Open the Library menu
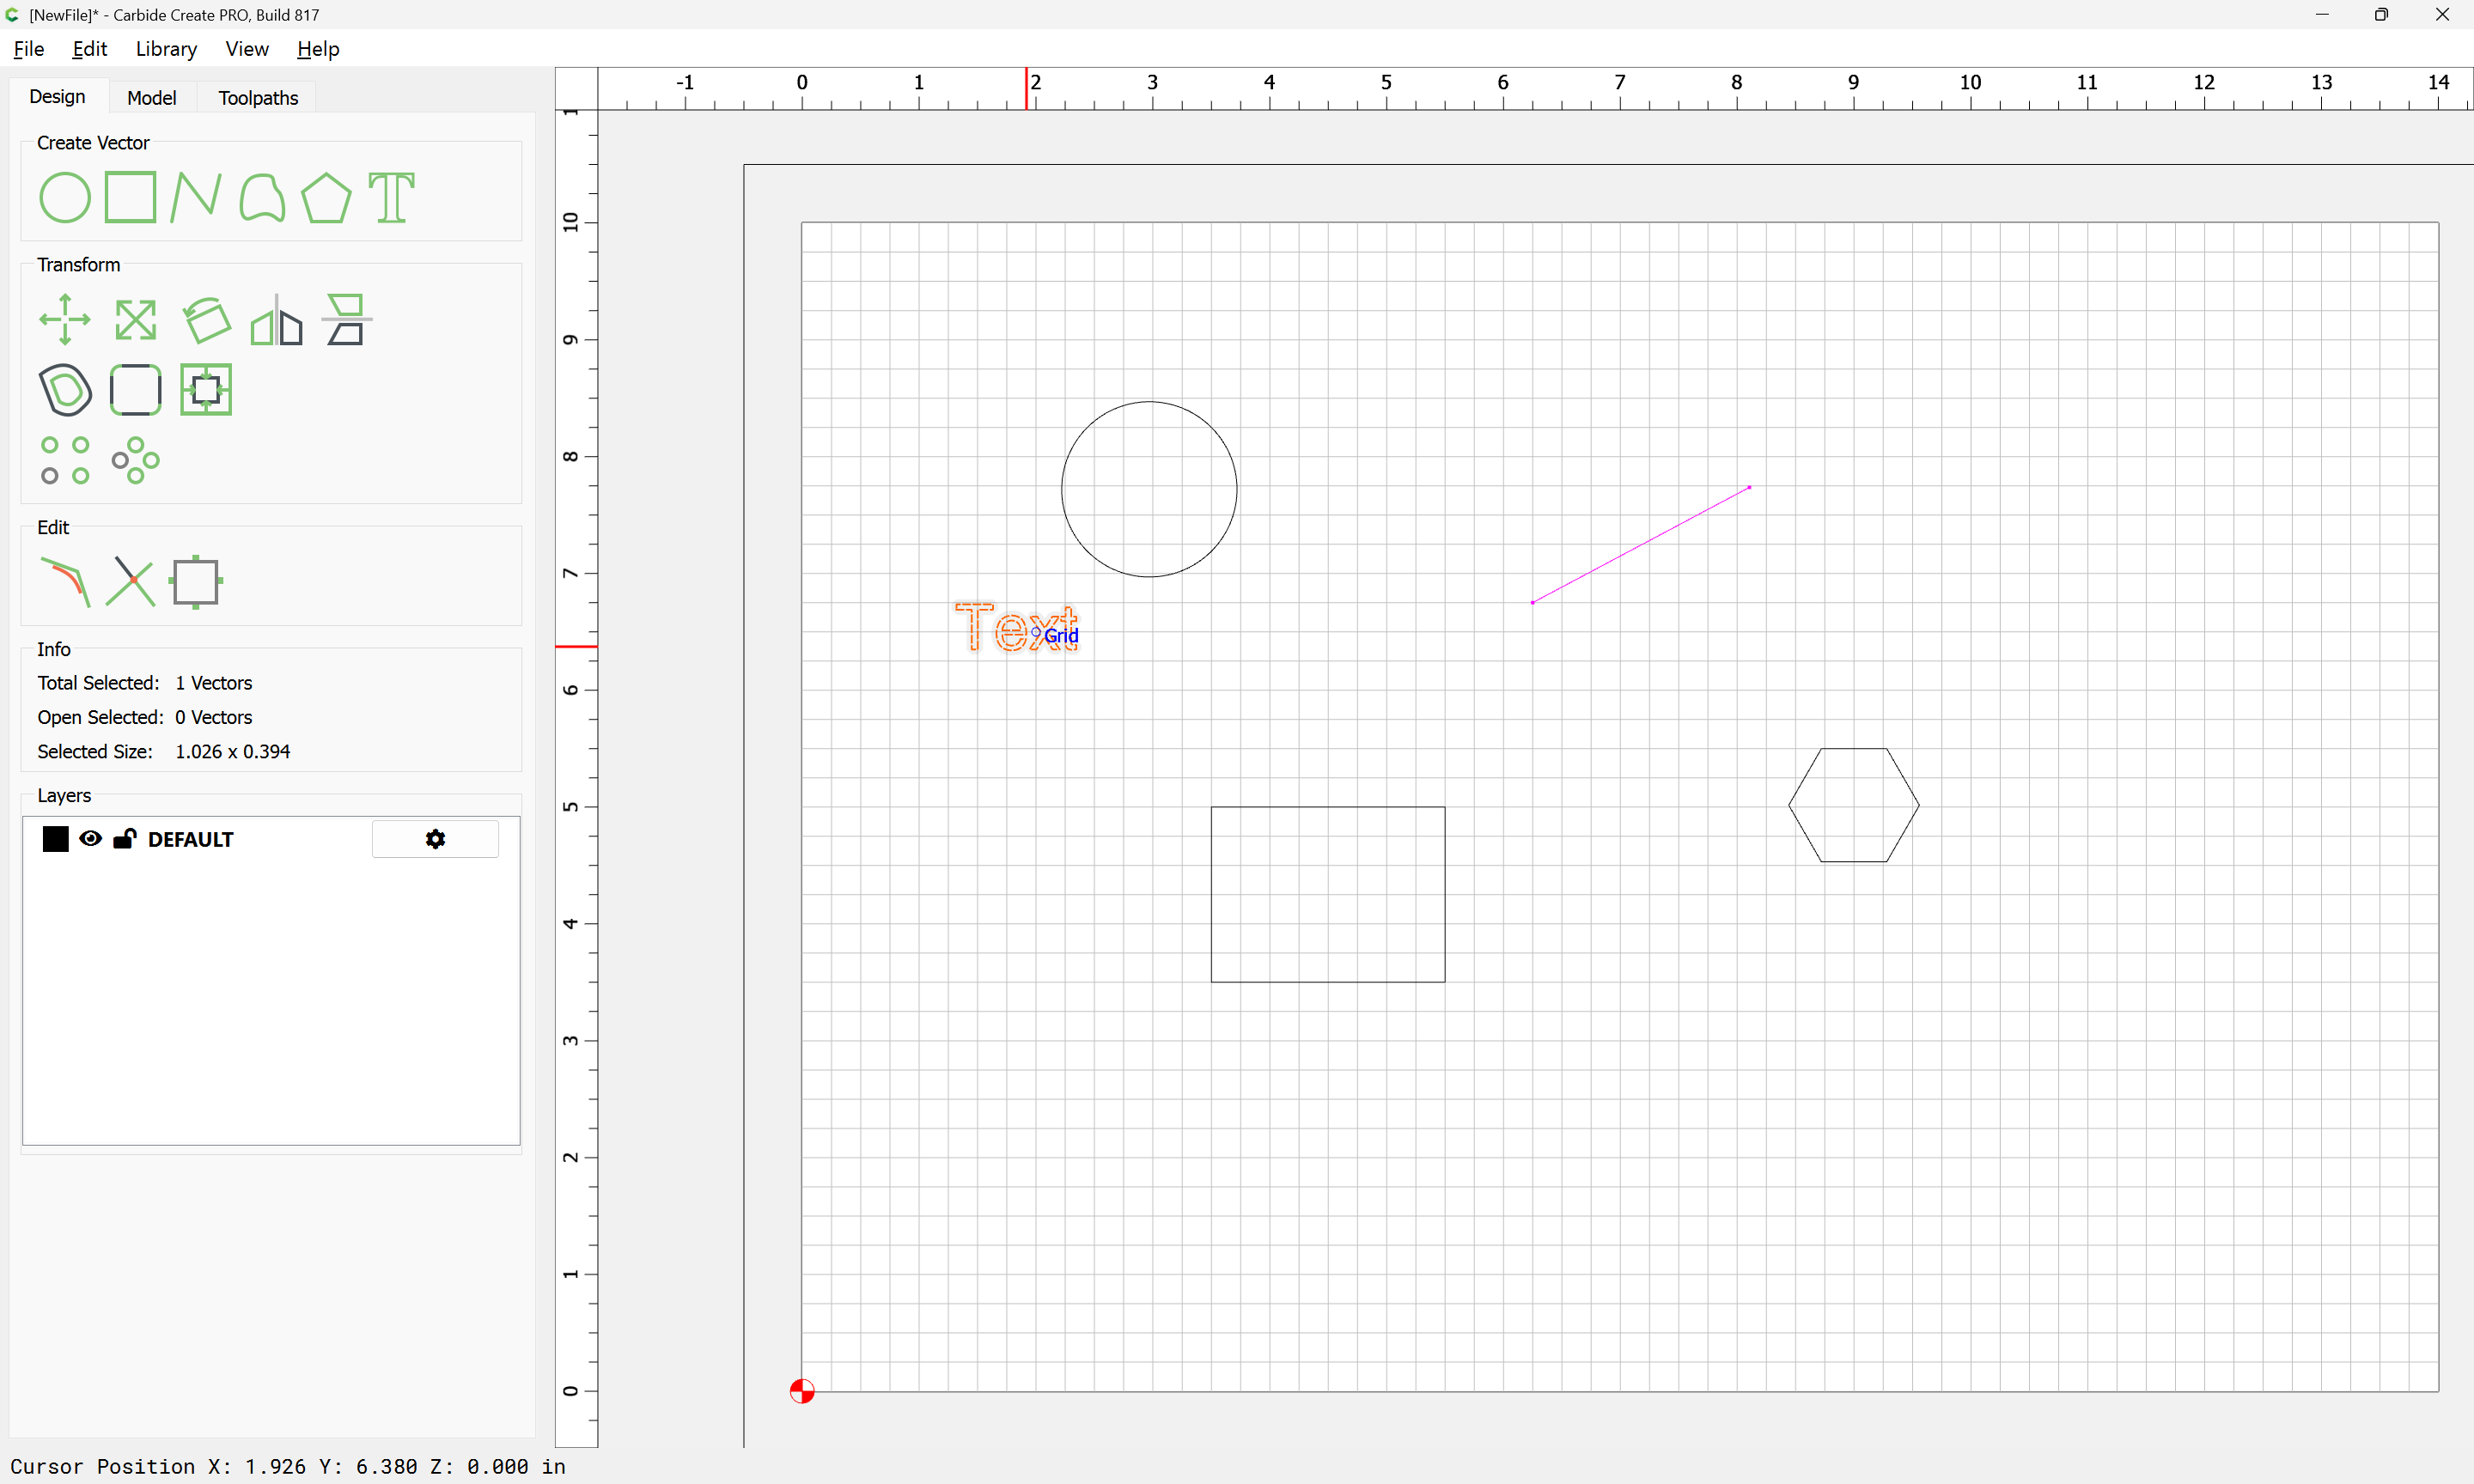This screenshot has height=1484, width=2474. pos(166,49)
